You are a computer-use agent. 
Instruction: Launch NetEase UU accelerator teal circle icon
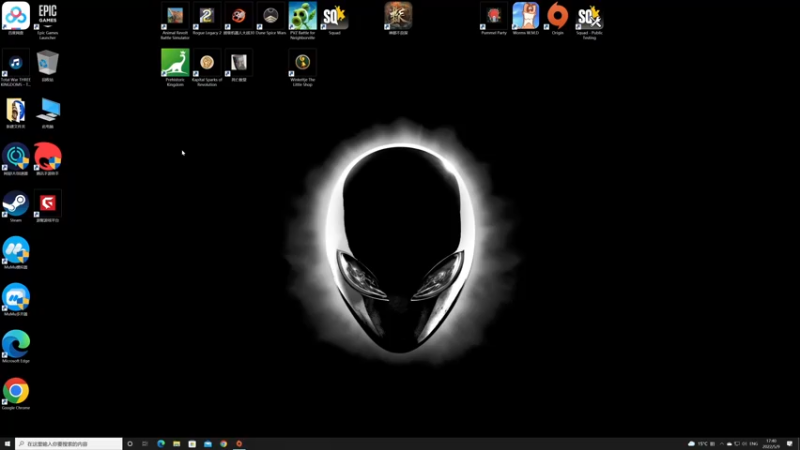[x=16, y=159]
